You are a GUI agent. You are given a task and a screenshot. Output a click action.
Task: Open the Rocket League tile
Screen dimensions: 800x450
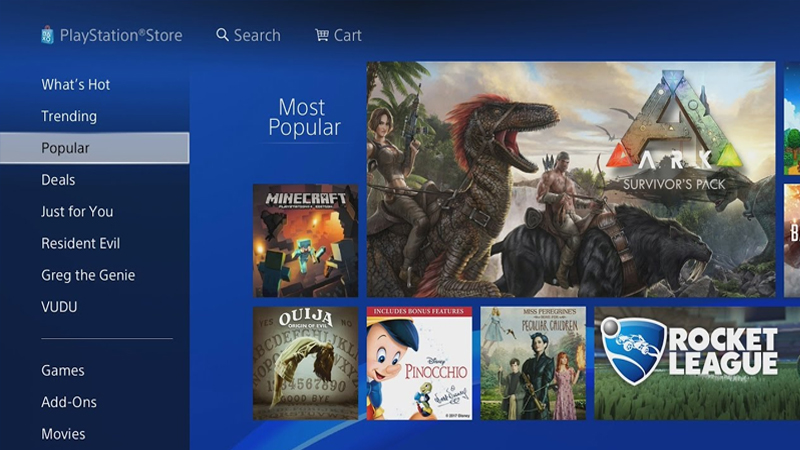(x=697, y=363)
